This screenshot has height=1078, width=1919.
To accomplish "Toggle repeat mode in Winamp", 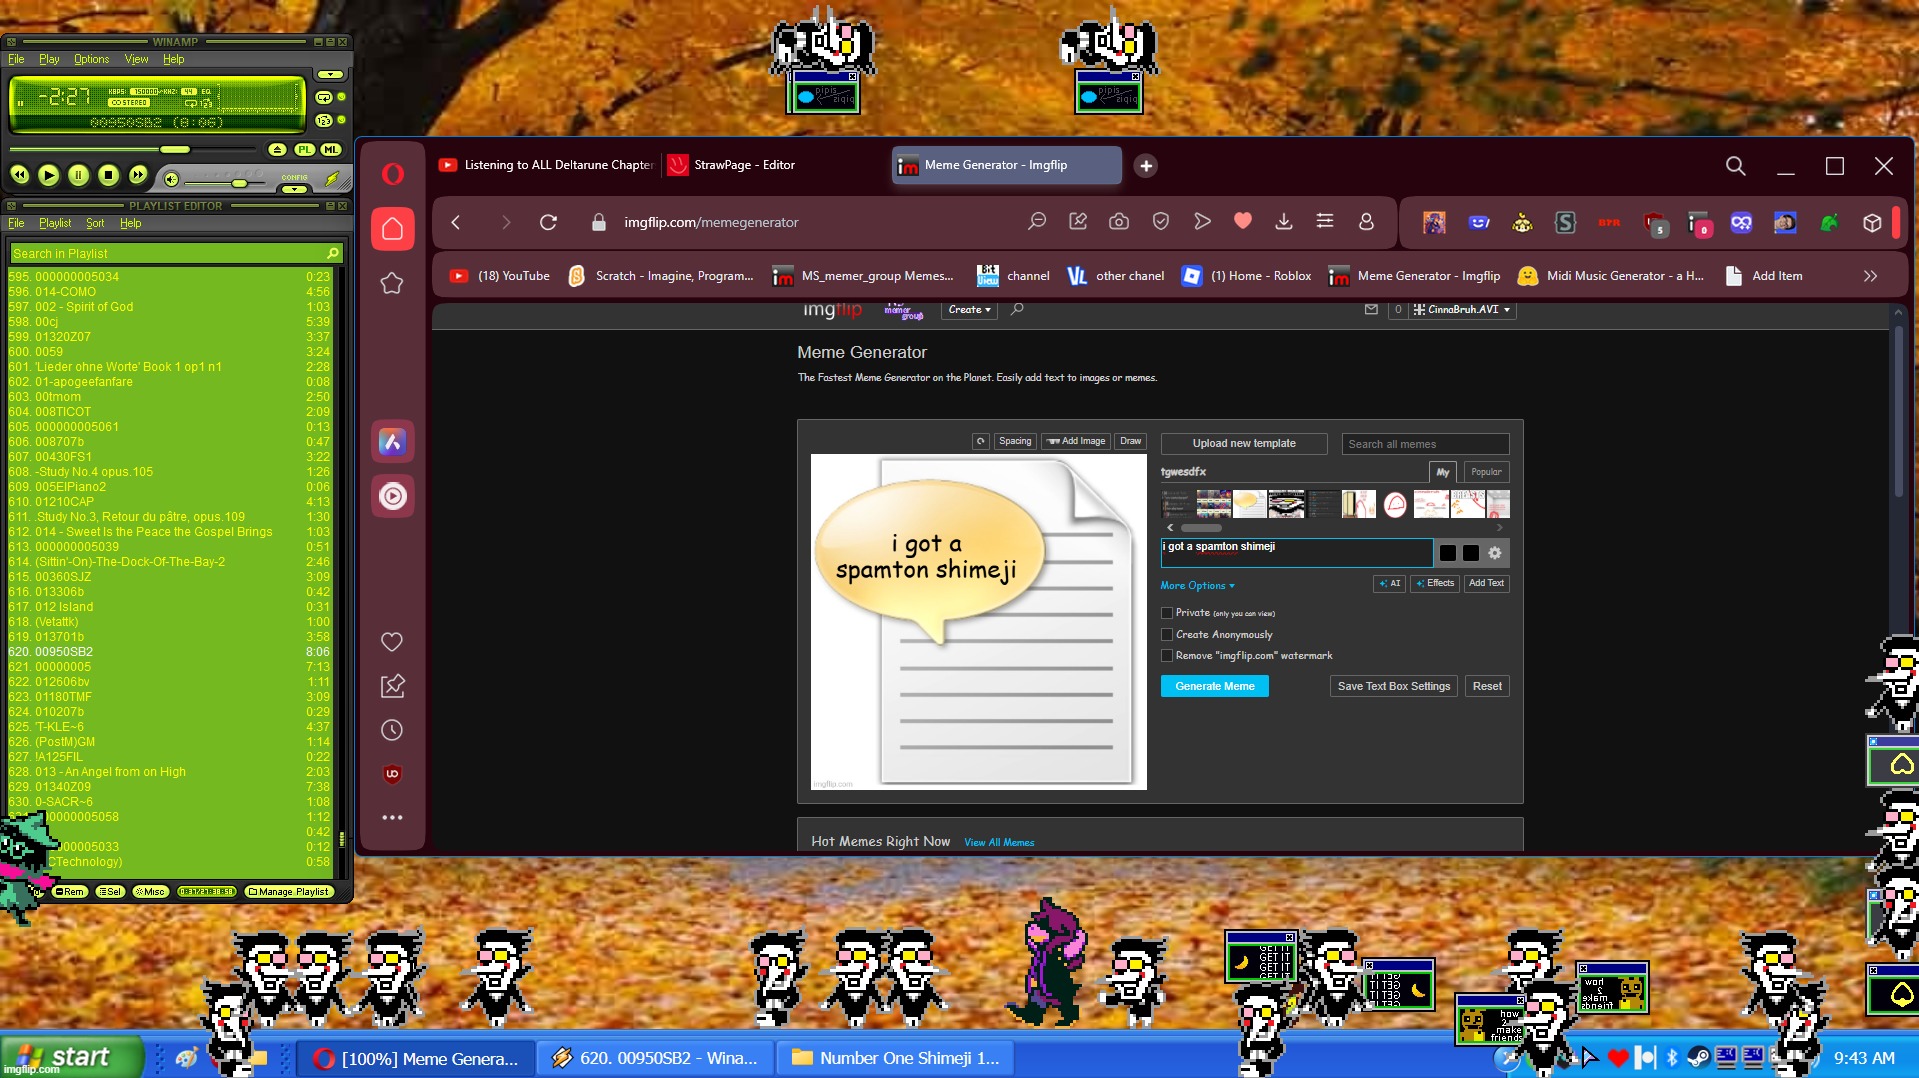I will click(x=324, y=97).
